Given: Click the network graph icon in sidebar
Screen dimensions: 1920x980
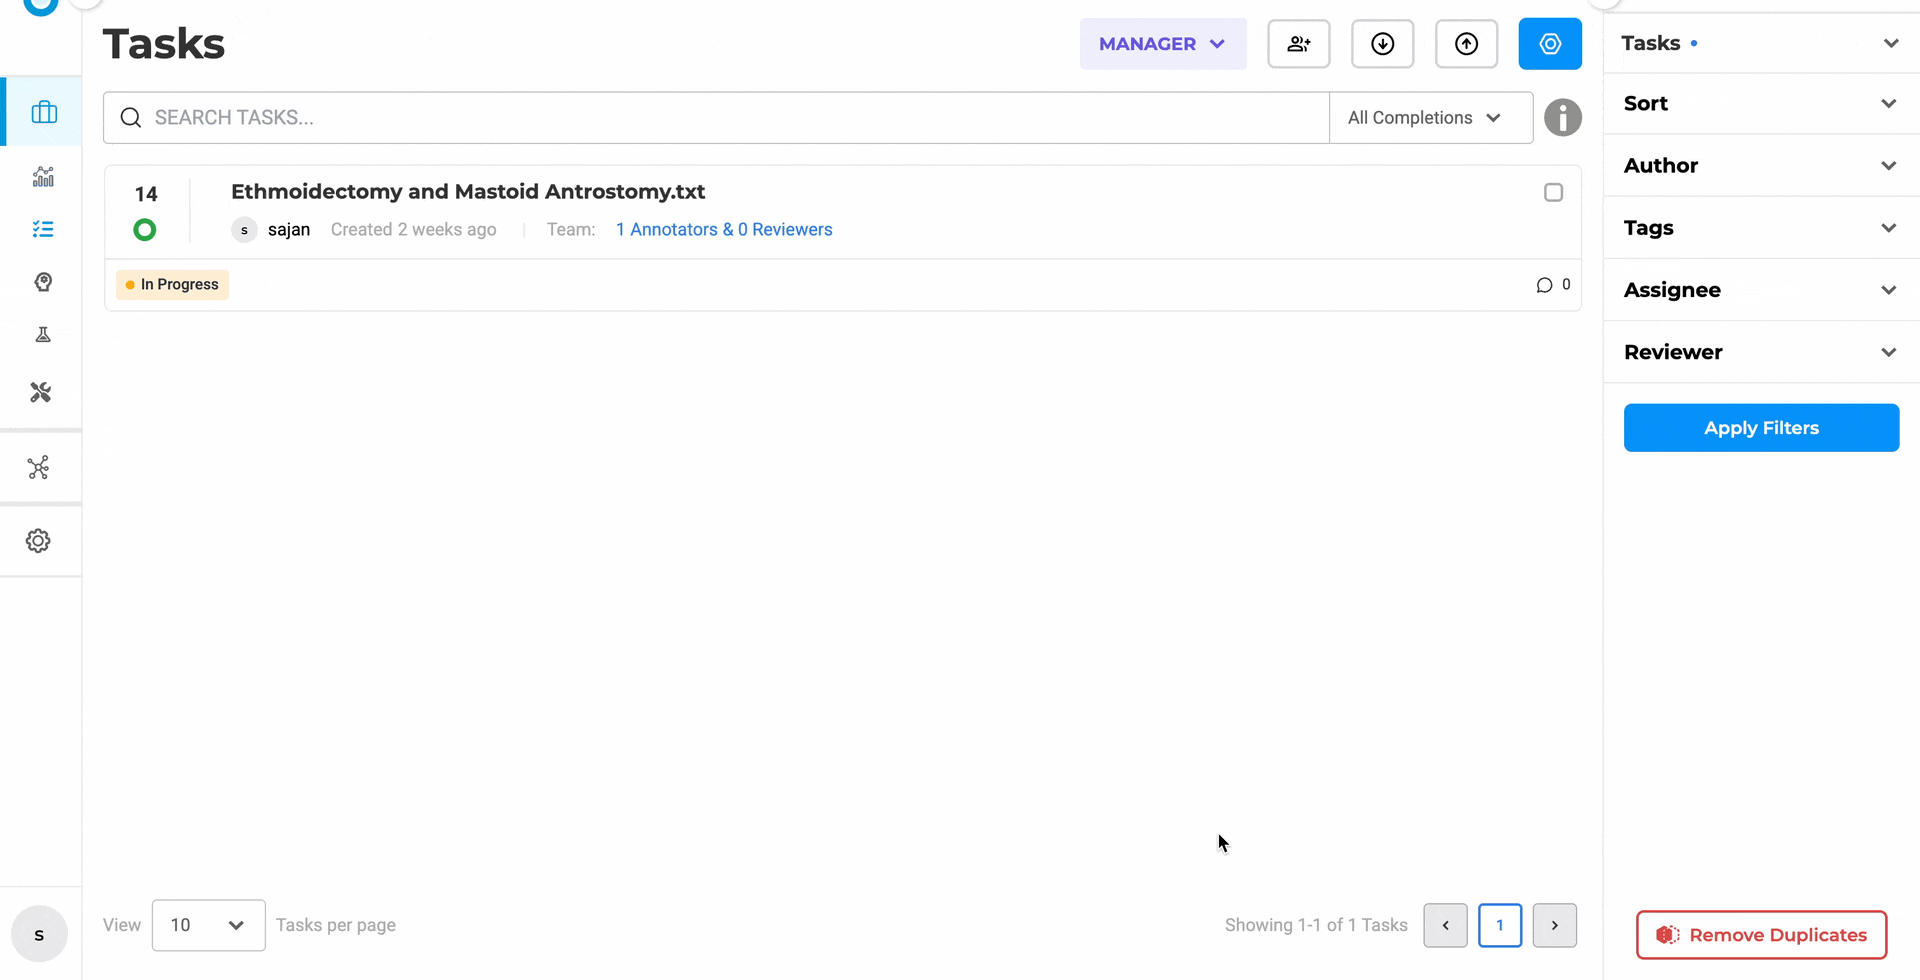Looking at the screenshot, I should coord(38,467).
